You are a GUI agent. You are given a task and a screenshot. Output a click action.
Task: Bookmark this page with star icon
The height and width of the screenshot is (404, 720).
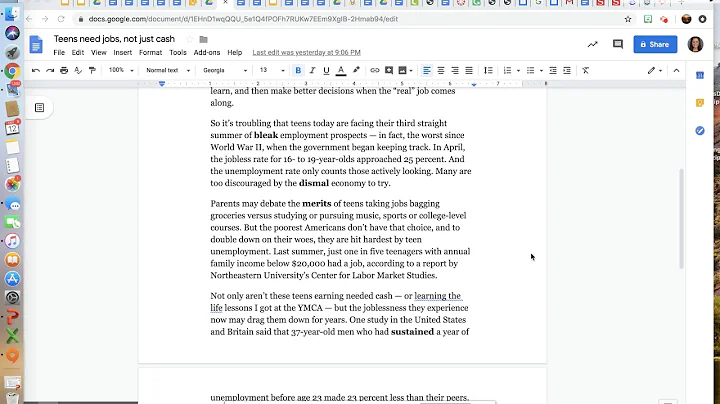click(x=628, y=19)
